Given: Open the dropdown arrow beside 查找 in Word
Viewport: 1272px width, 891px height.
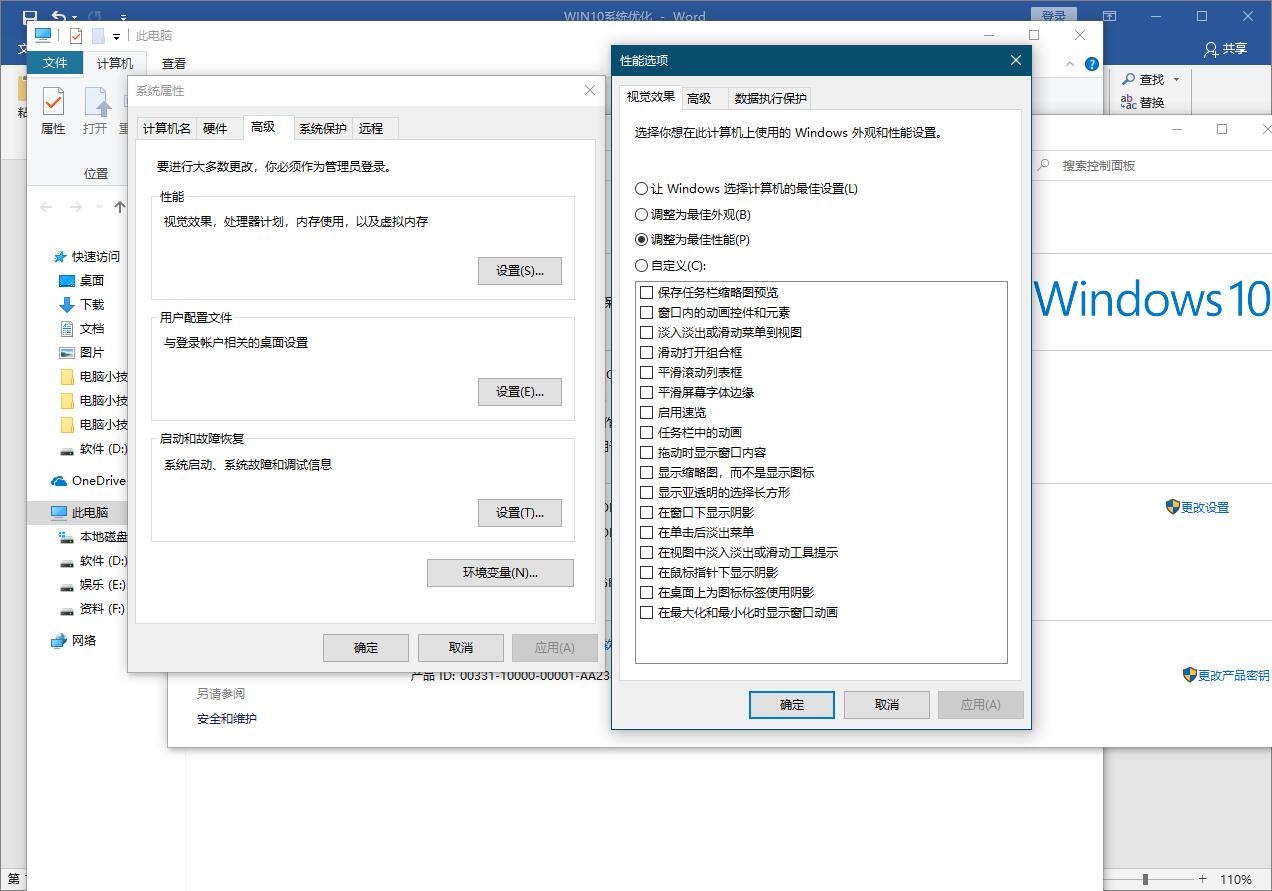Looking at the screenshot, I should coord(1176,79).
